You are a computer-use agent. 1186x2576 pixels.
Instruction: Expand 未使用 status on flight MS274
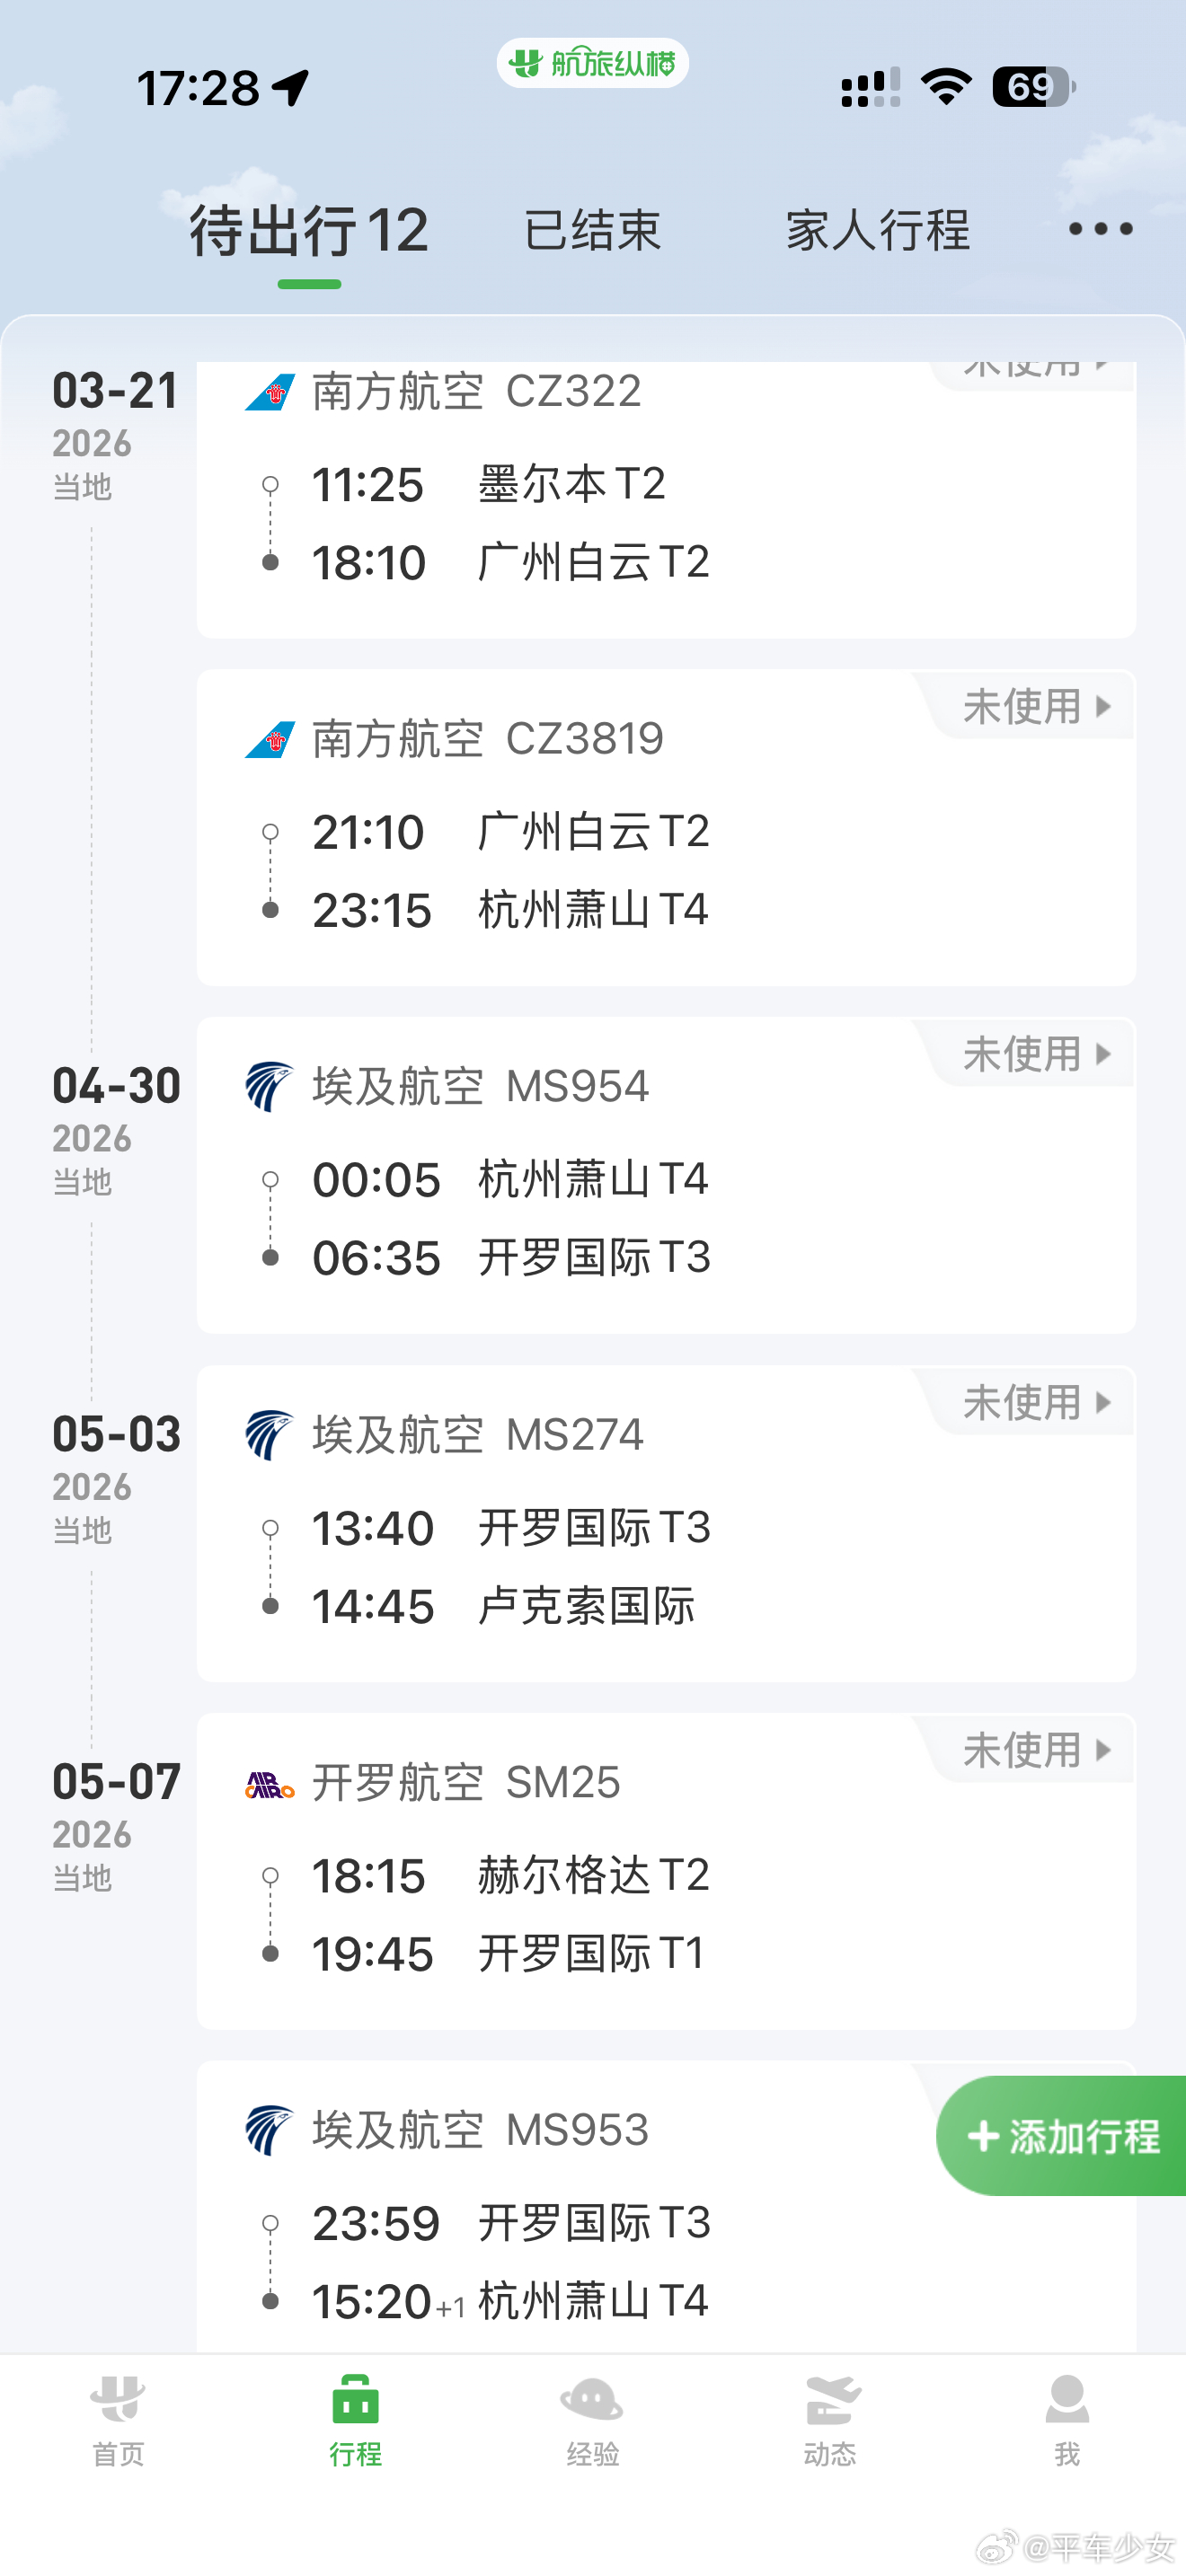(x=1036, y=1403)
